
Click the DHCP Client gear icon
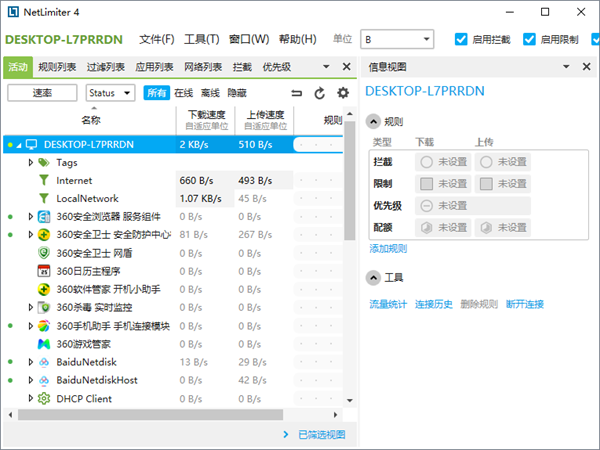(44, 398)
